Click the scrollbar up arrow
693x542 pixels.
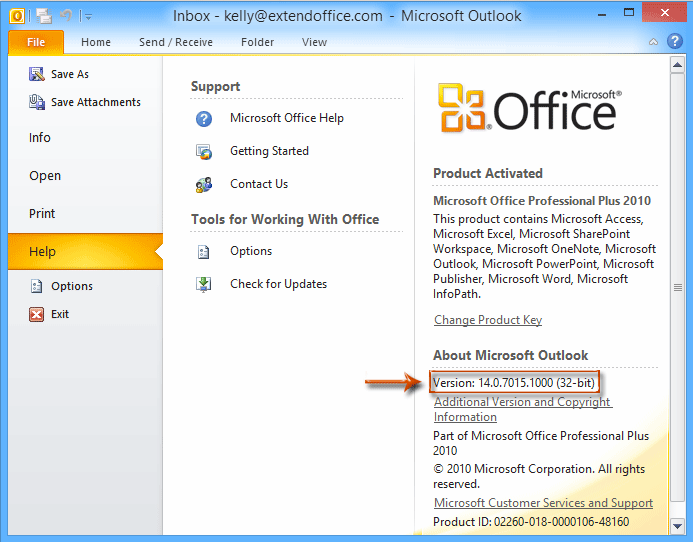677,65
